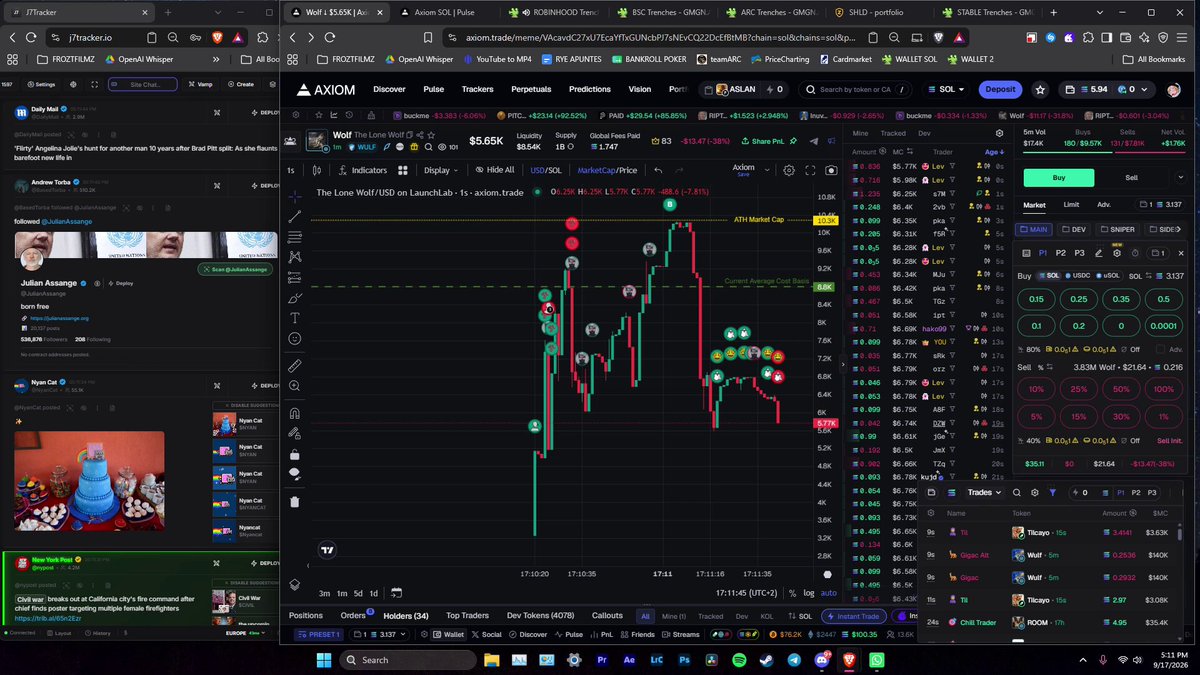Open the 1s timeframe selector
Screen dimensions: 1200x675
(291, 170)
